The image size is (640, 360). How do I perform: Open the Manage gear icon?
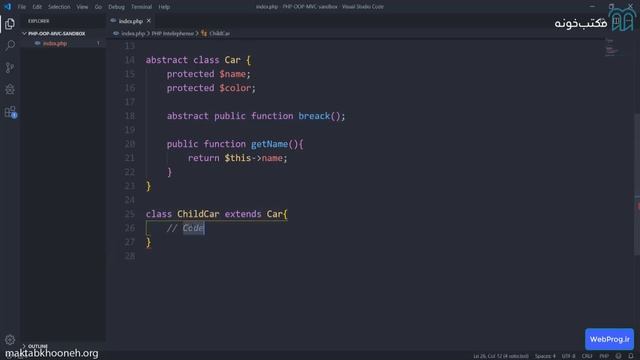[10, 339]
